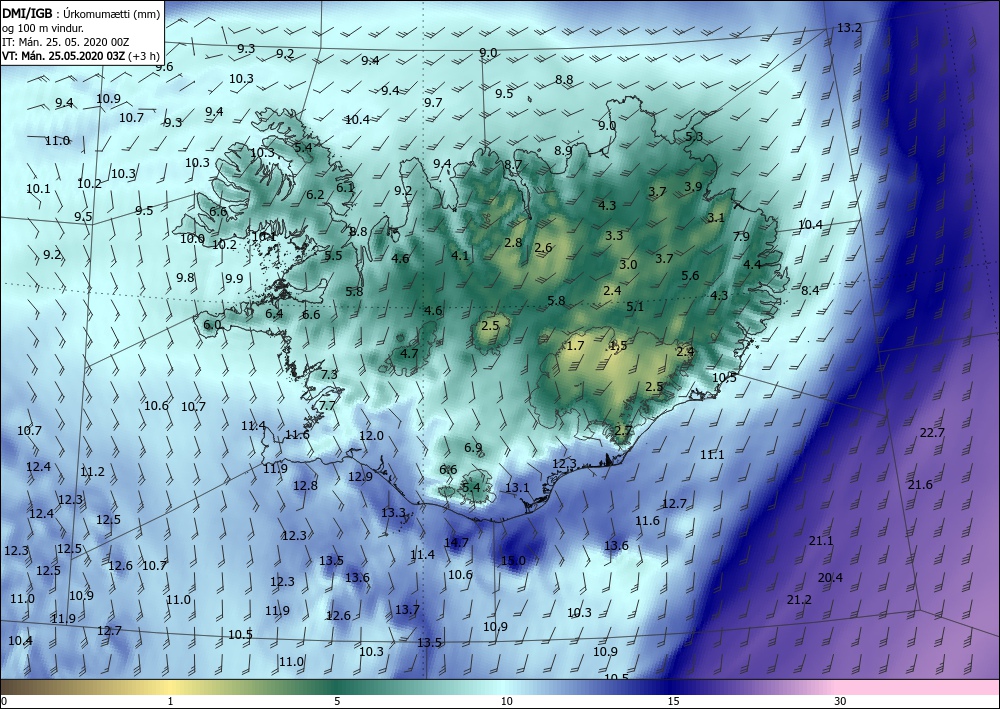Click the 1.5 value on the glacier
1000x709 pixels.
pos(618,346)
